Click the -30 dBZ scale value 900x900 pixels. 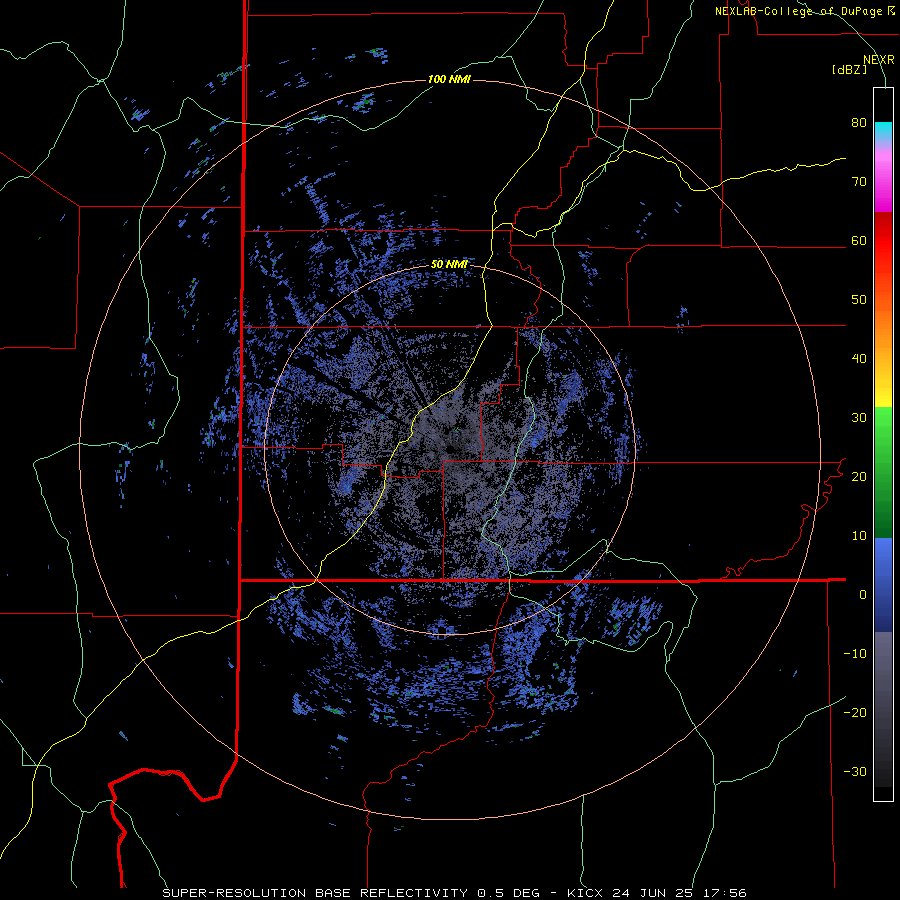pyautogui.click(x=855, y=771)
